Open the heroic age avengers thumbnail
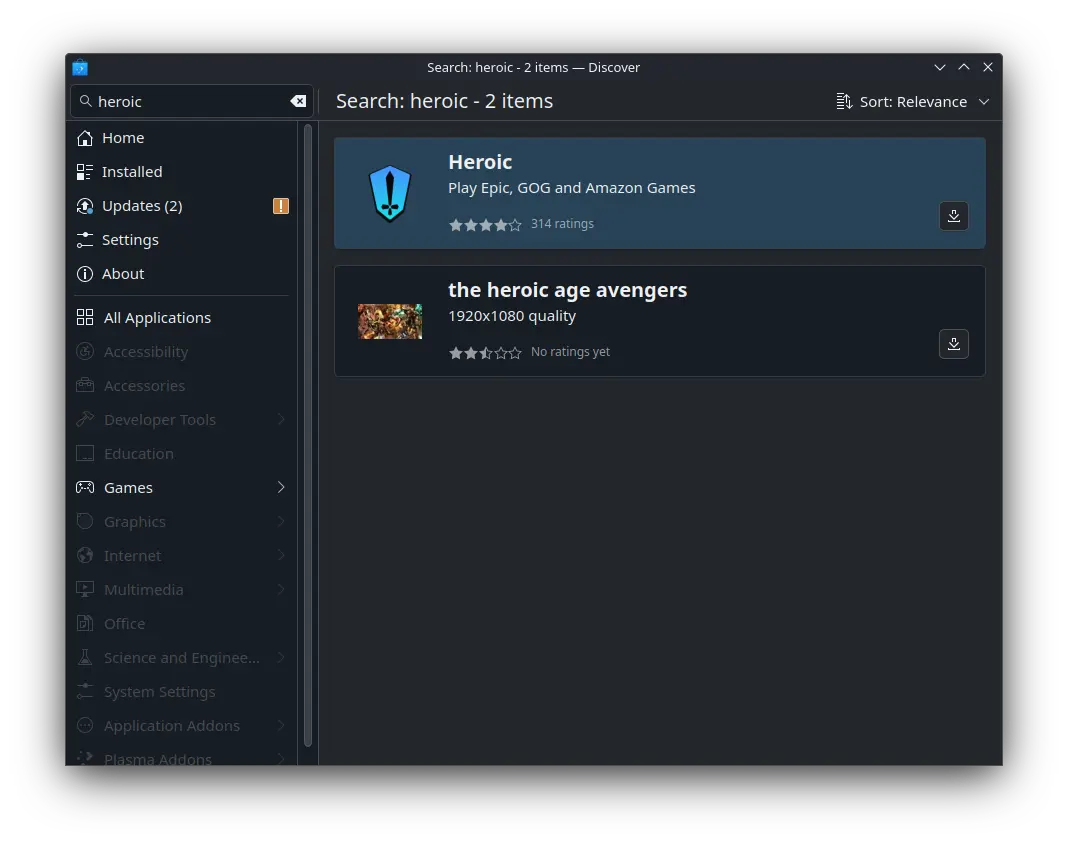Image resolution: width=1068 pixels, height=843 pixels. [390, 321]
